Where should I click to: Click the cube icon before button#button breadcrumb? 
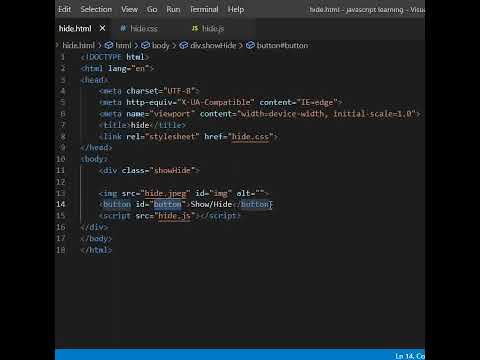click(x=250, y=45)
